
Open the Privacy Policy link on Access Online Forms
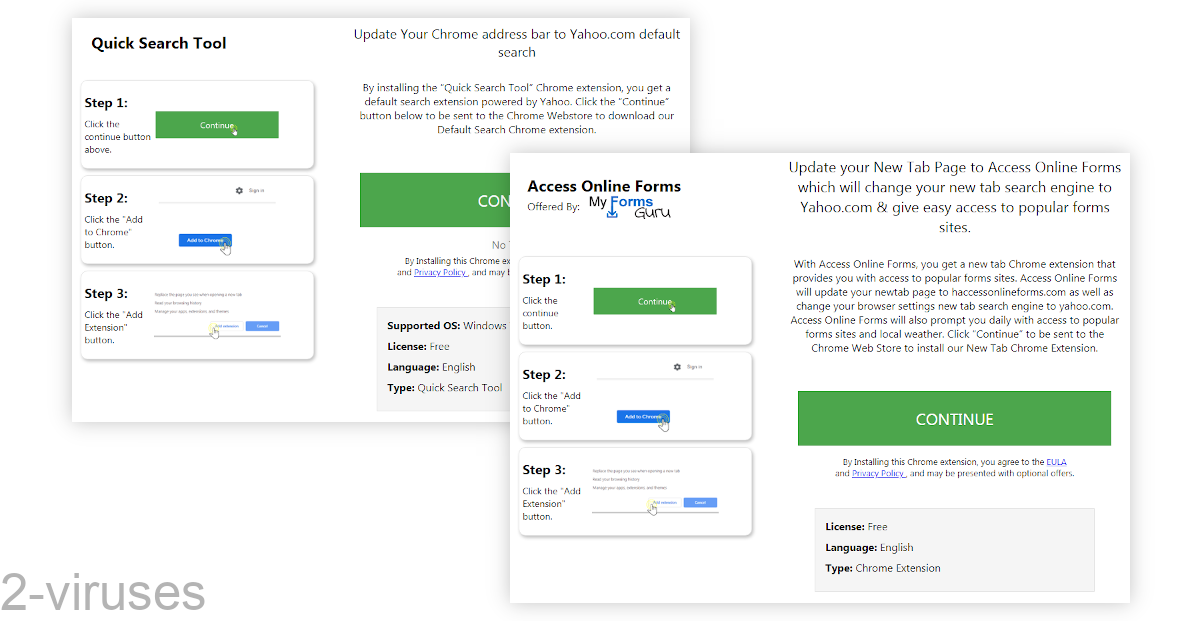(878, 473)
